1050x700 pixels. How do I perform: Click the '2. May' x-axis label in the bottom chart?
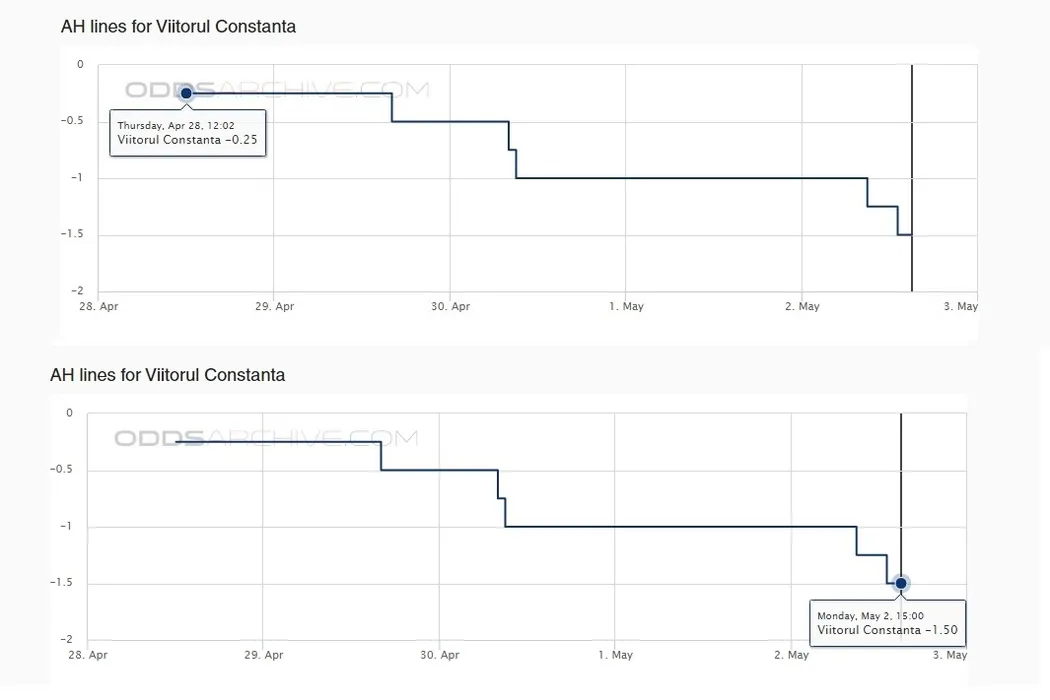click(x=791, y=655)
